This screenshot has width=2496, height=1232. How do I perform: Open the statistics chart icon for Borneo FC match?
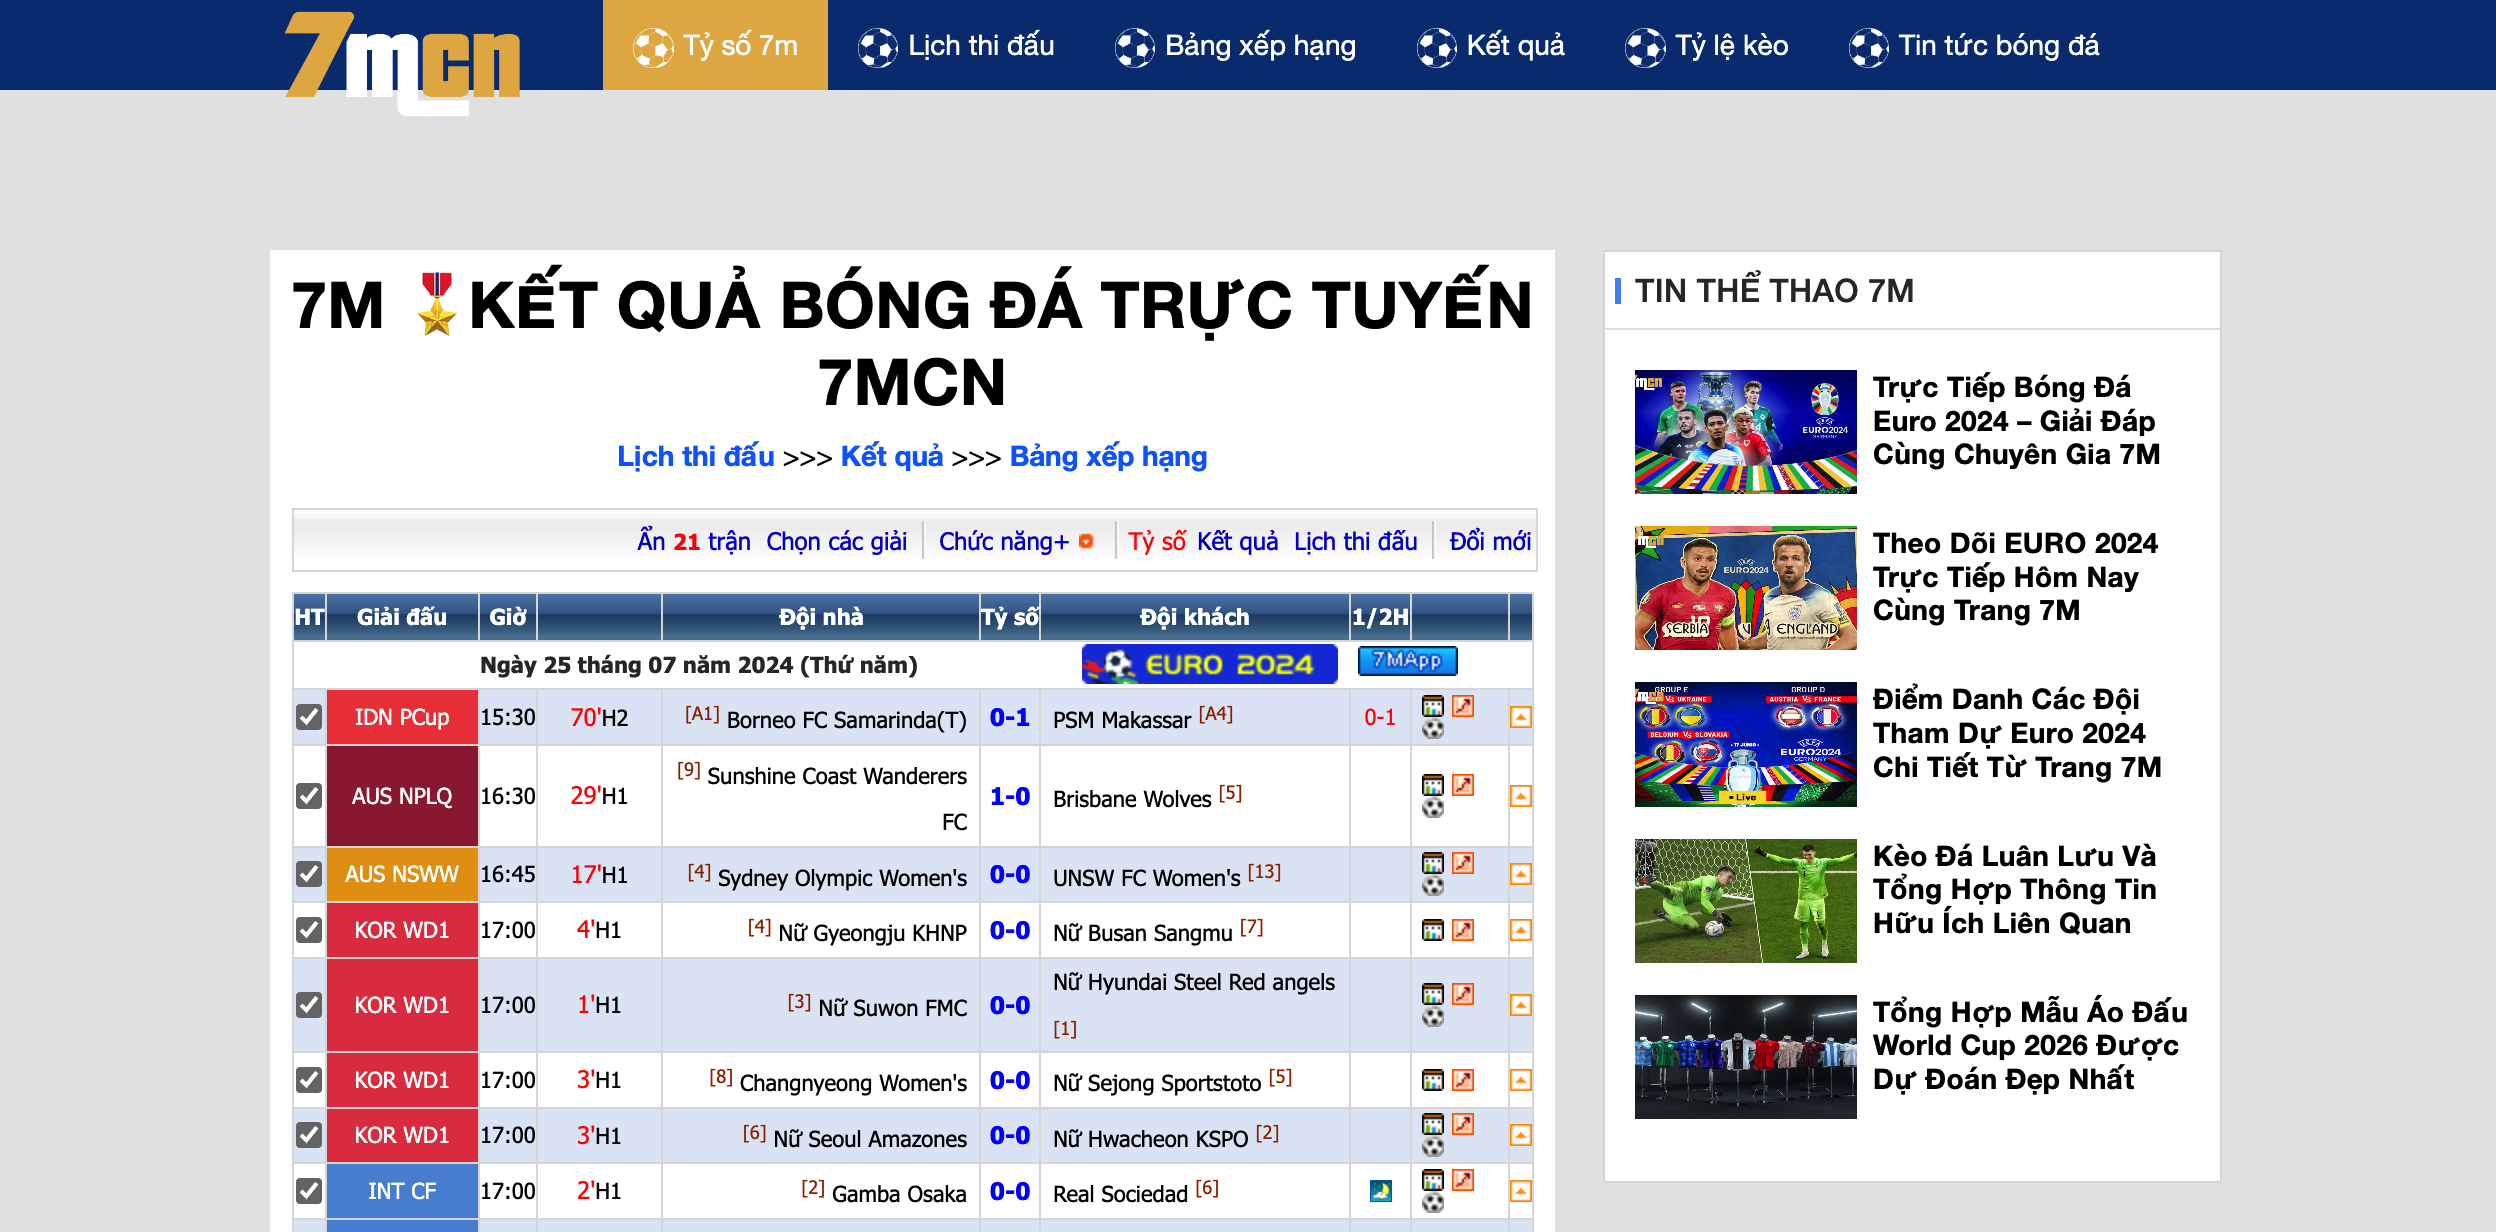pos(1431,705)
